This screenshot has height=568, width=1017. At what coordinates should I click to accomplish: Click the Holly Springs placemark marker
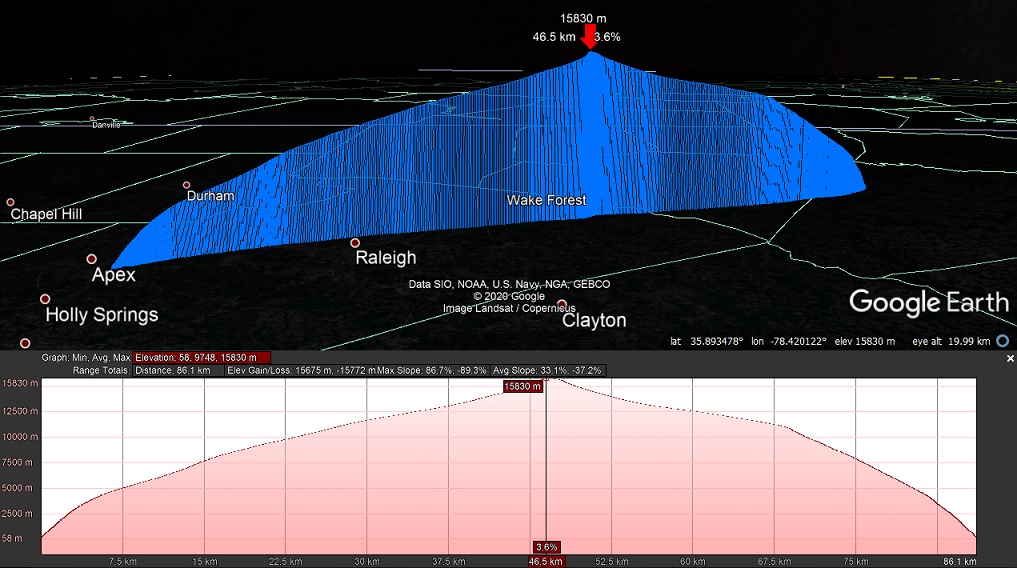[x=45, y=299]
